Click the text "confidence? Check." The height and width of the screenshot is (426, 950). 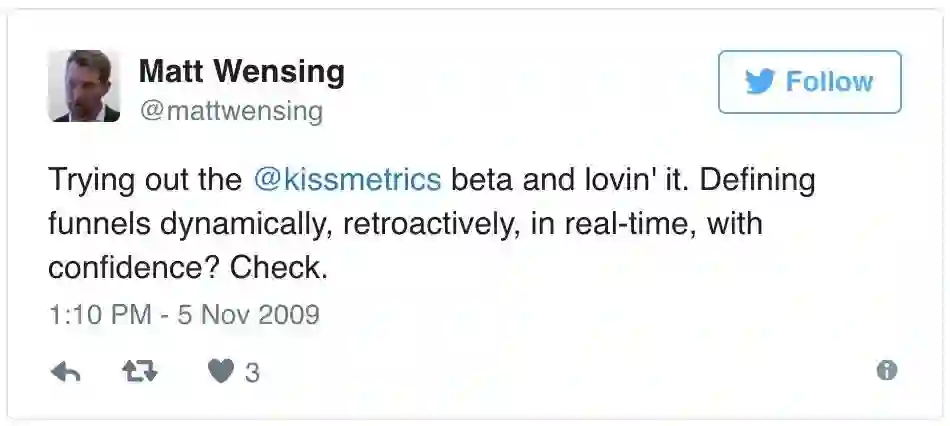[187, 268]
